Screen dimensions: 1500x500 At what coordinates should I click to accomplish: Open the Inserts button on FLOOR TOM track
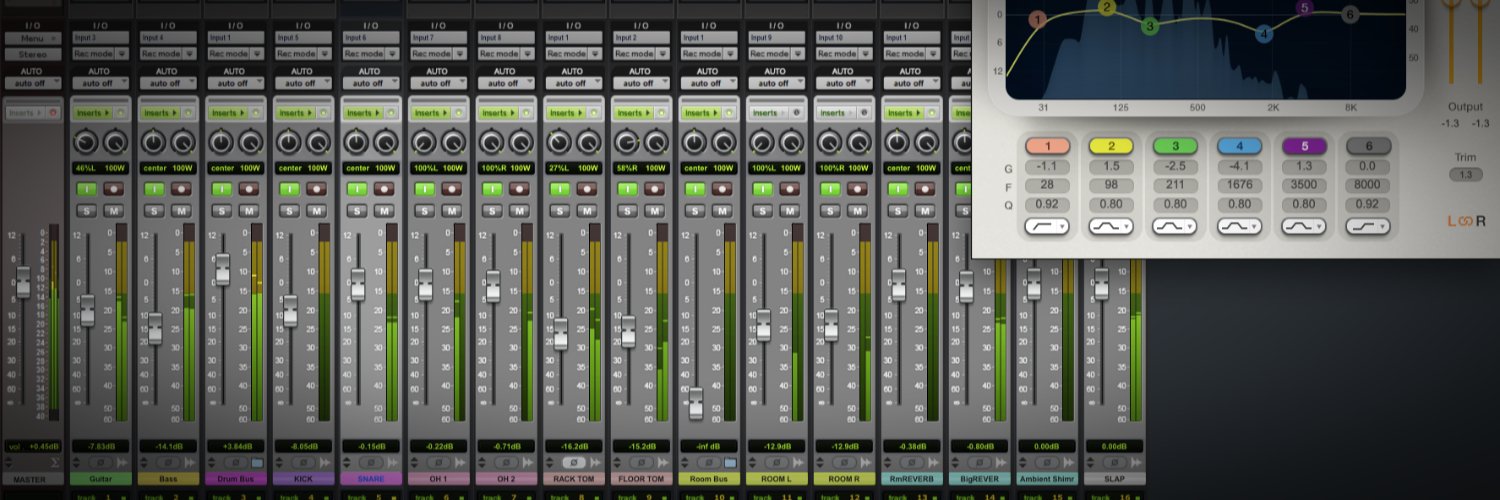coord(636,113)
